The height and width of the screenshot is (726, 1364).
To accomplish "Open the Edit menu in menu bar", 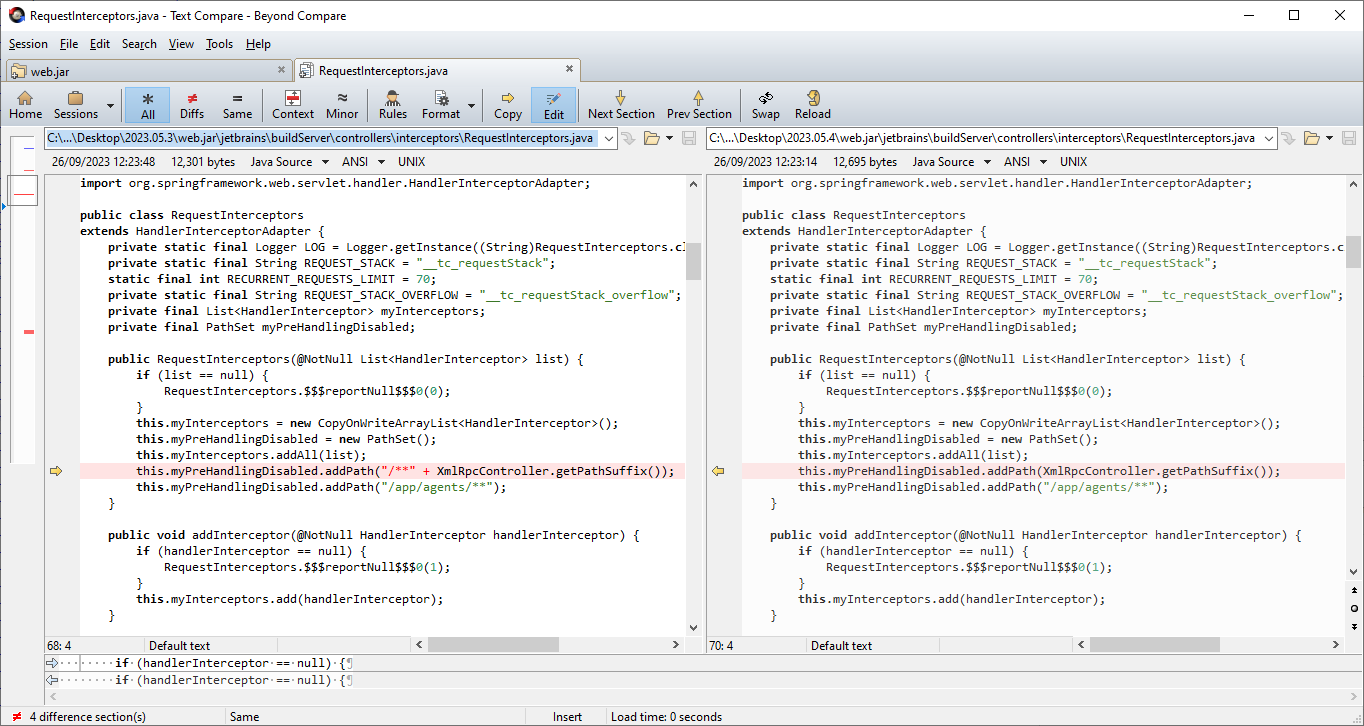I will [100, 44].
